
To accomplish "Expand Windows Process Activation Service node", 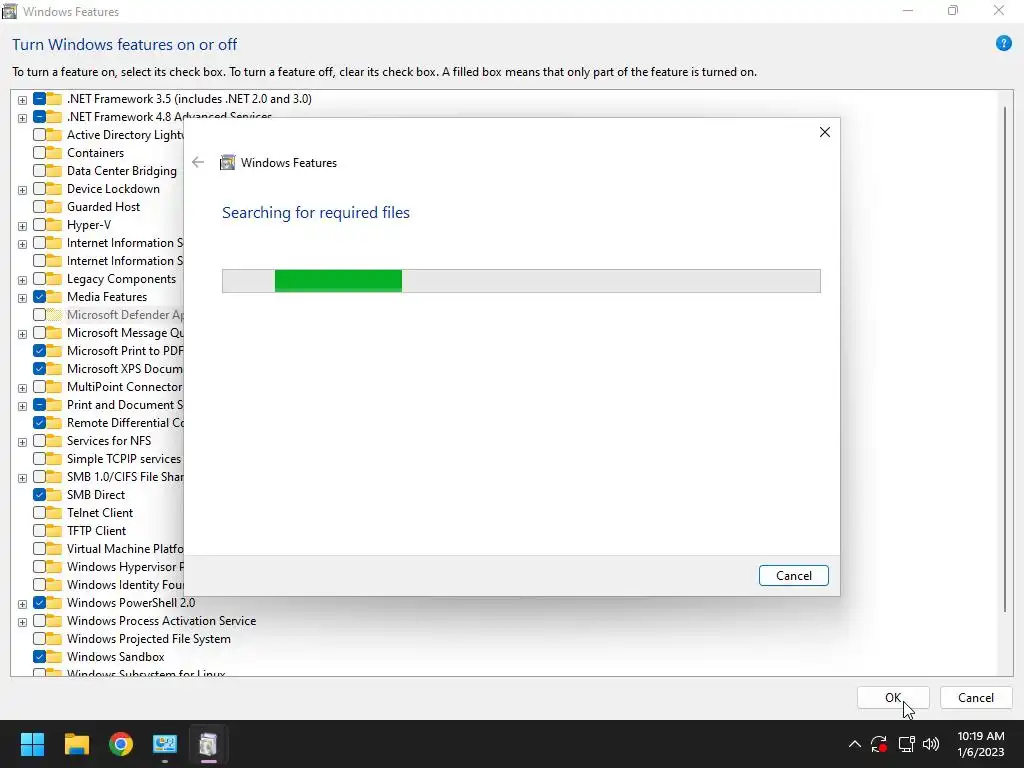I will click(x=22, y=622).
